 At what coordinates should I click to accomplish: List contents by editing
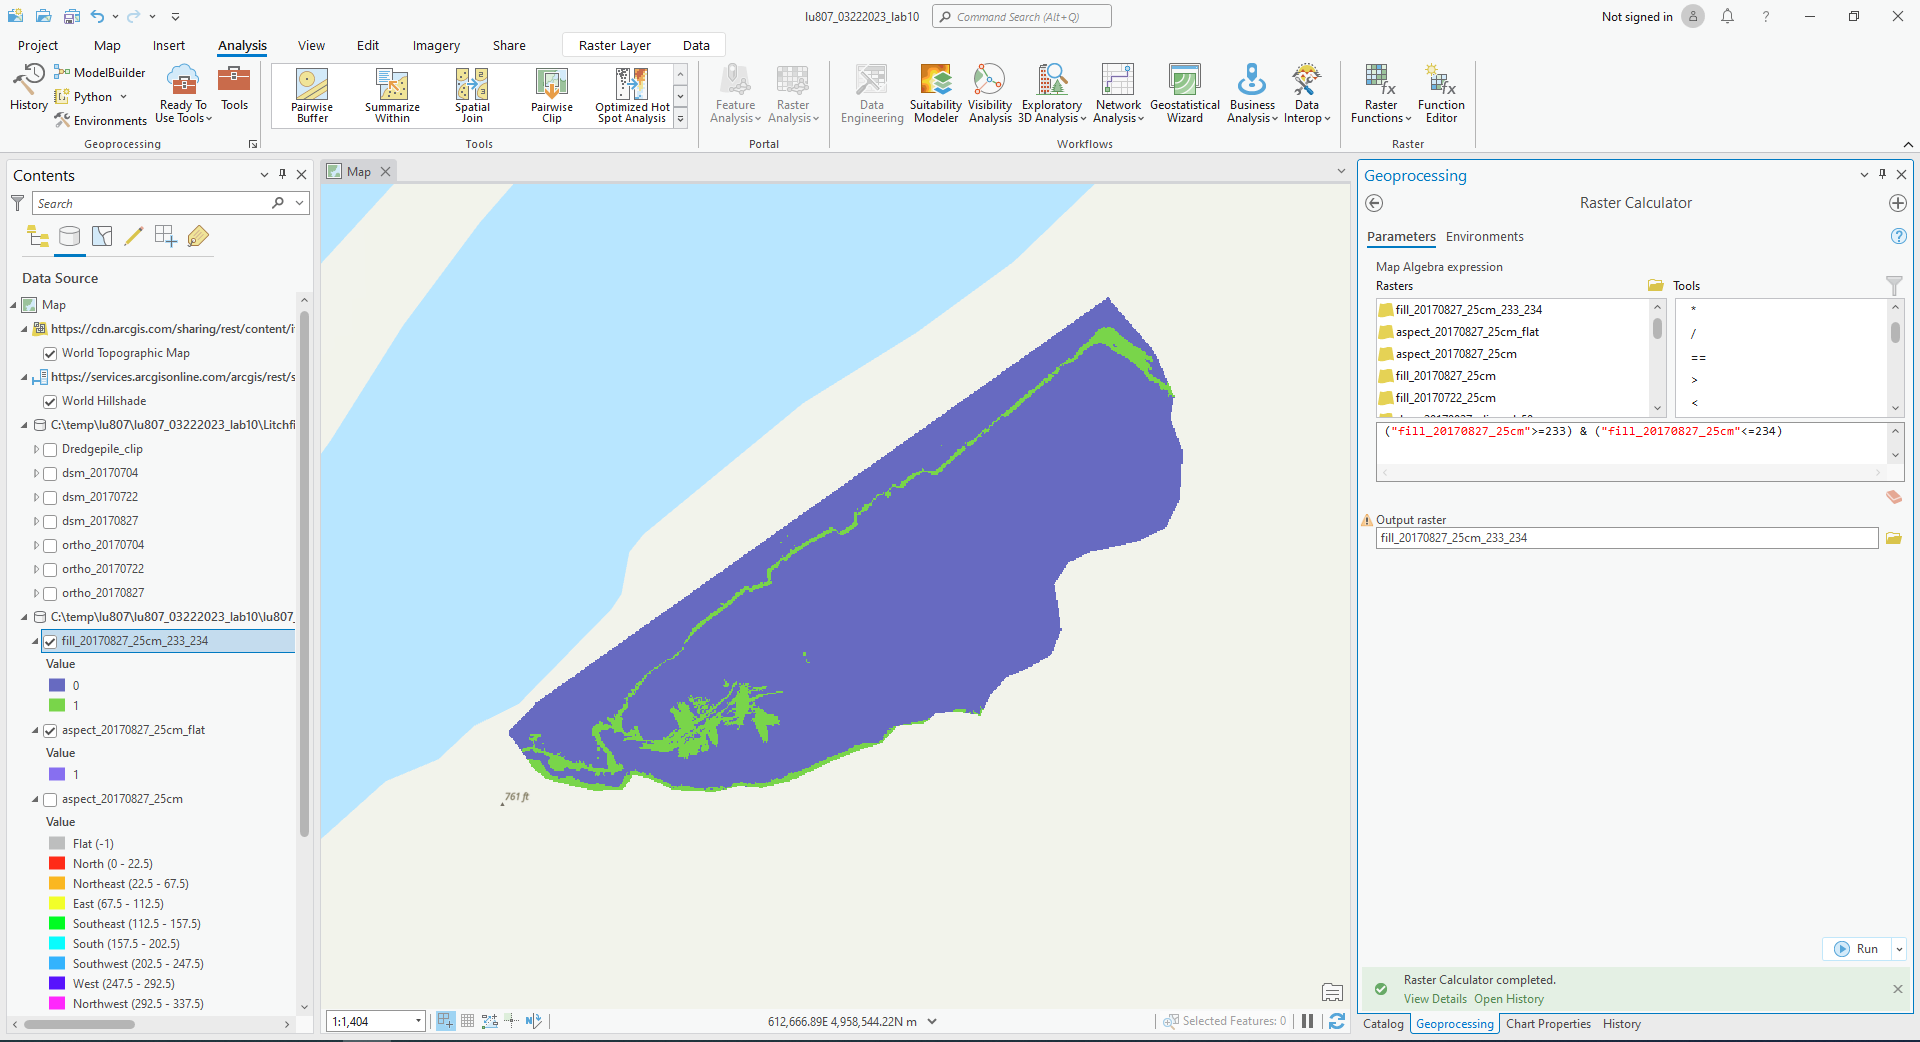pyautogui.click(x=134, y=236)
